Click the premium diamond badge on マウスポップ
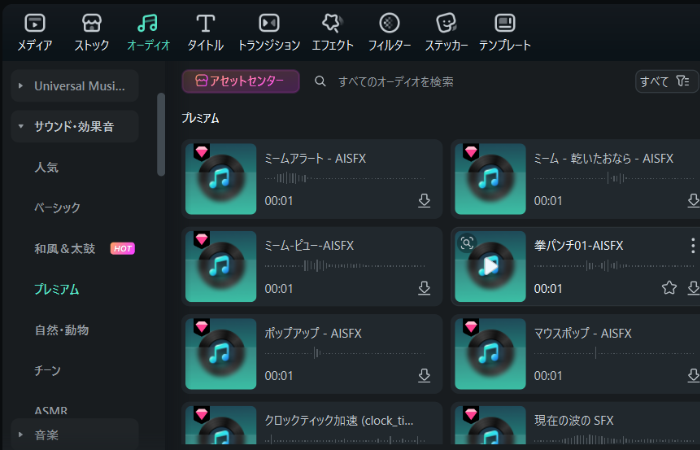 tap(471, 327)
